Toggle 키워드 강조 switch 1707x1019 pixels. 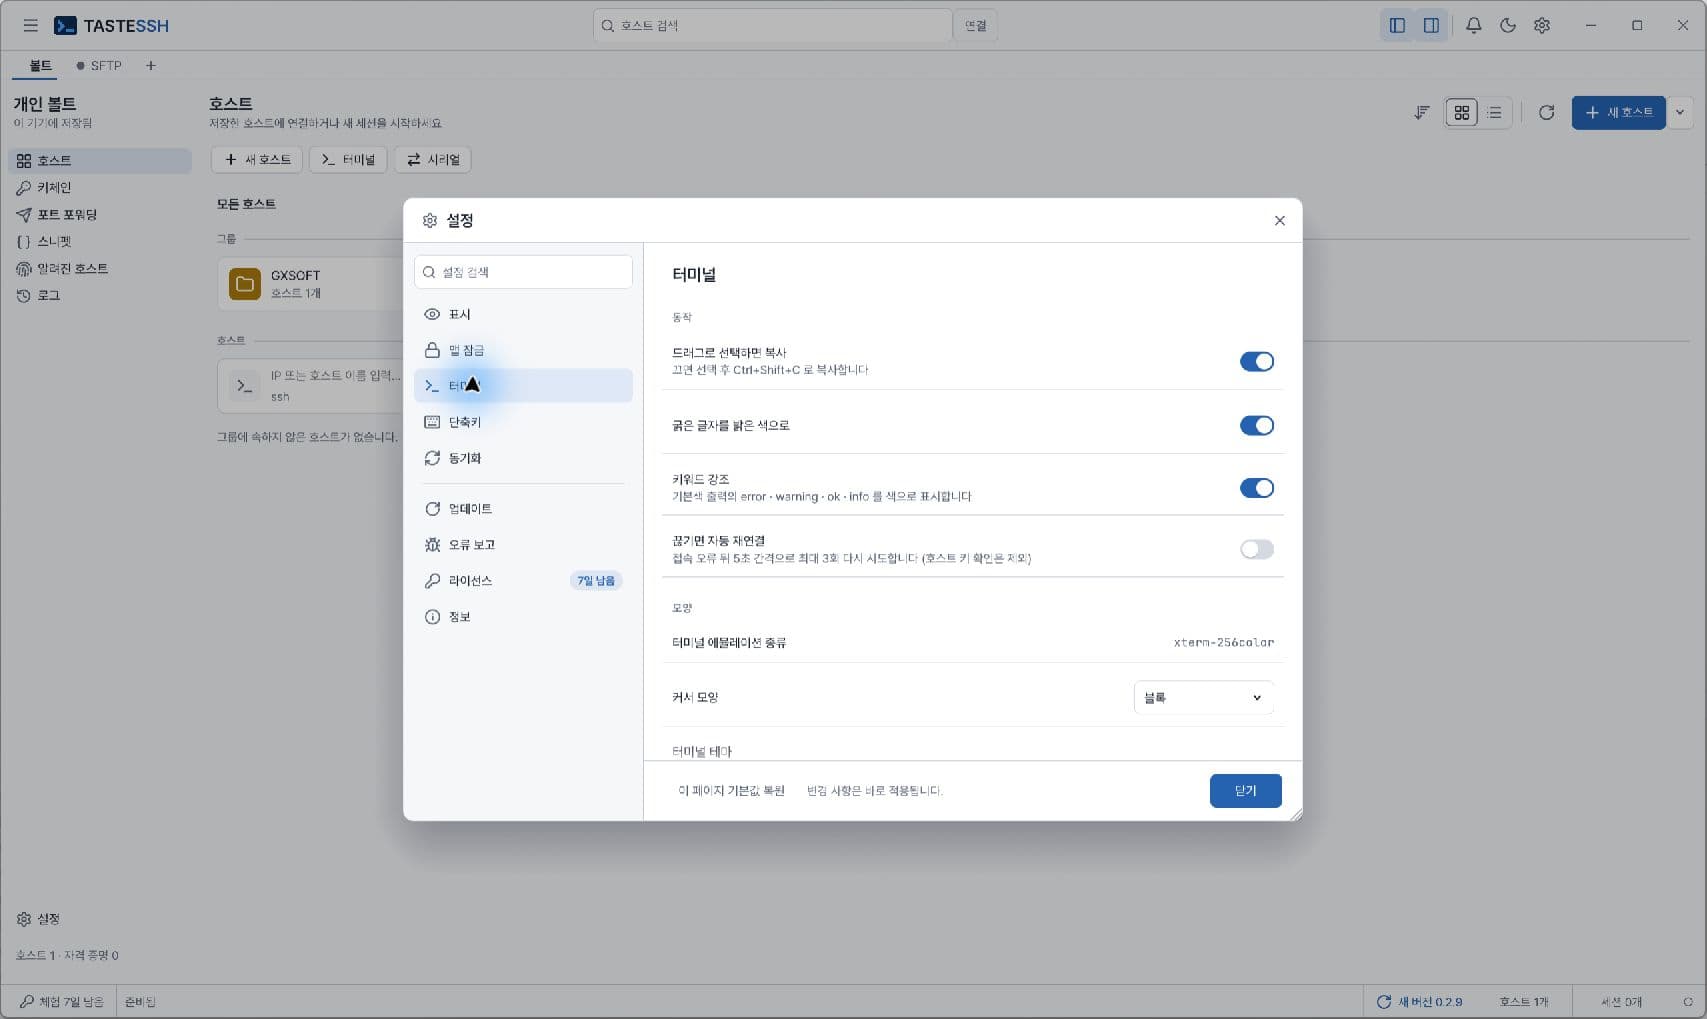[1256, 488]
